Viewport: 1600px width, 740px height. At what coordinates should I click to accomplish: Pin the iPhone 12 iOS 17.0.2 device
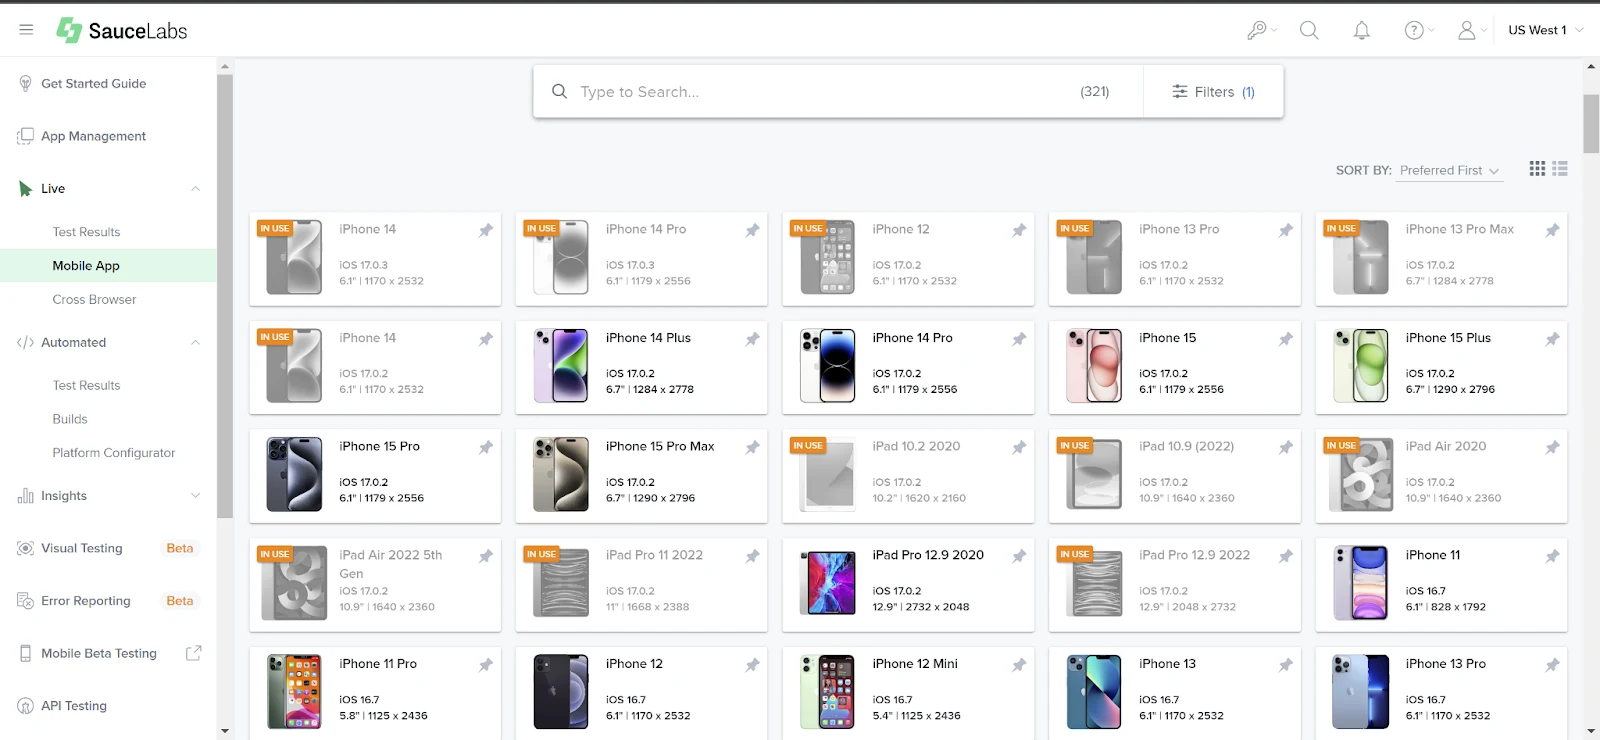pos(1019,230)
